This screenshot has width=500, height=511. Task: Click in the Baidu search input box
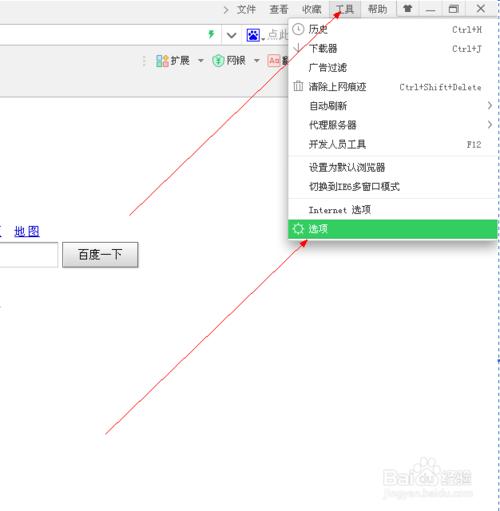(x=29, y=255)
